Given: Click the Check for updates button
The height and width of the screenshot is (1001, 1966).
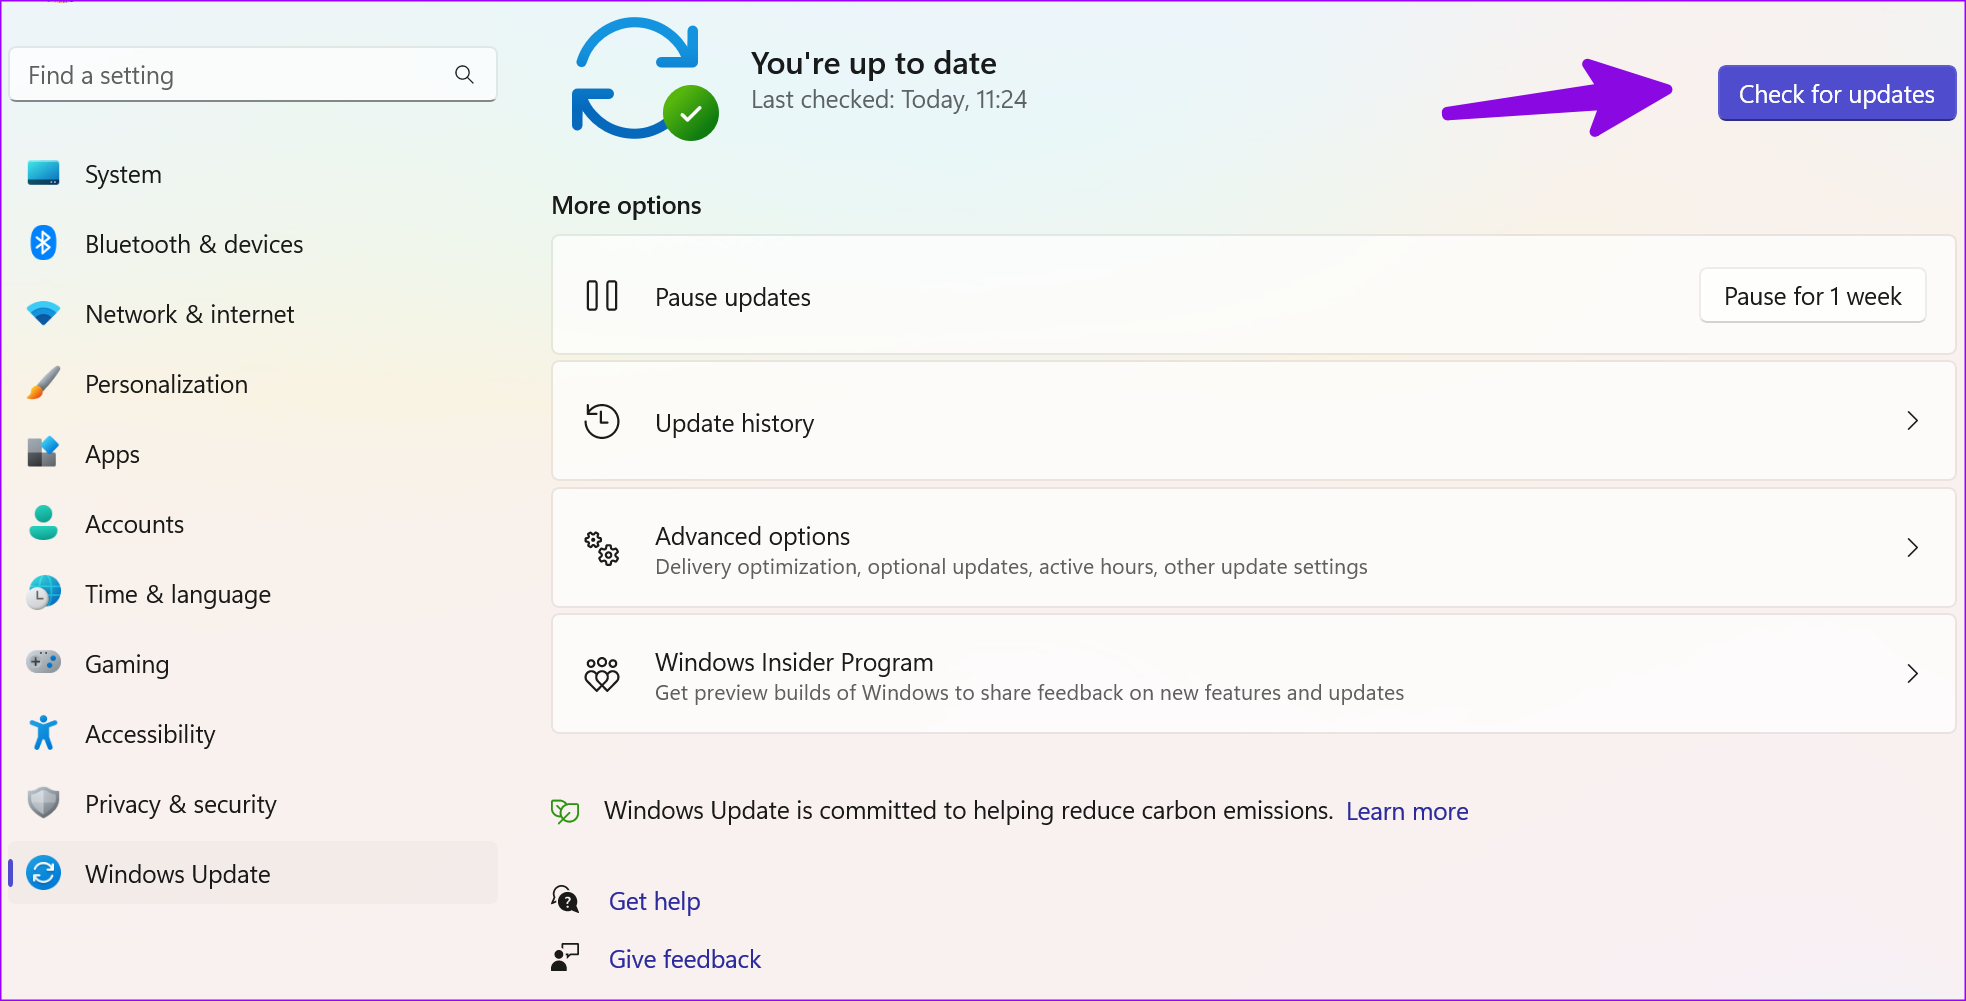Looking at the screenshot, I should (x=1836, y=93).
